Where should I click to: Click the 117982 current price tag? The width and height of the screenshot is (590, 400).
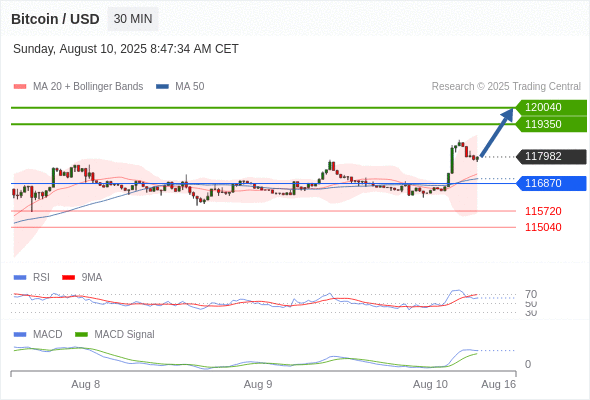(551, 157)
